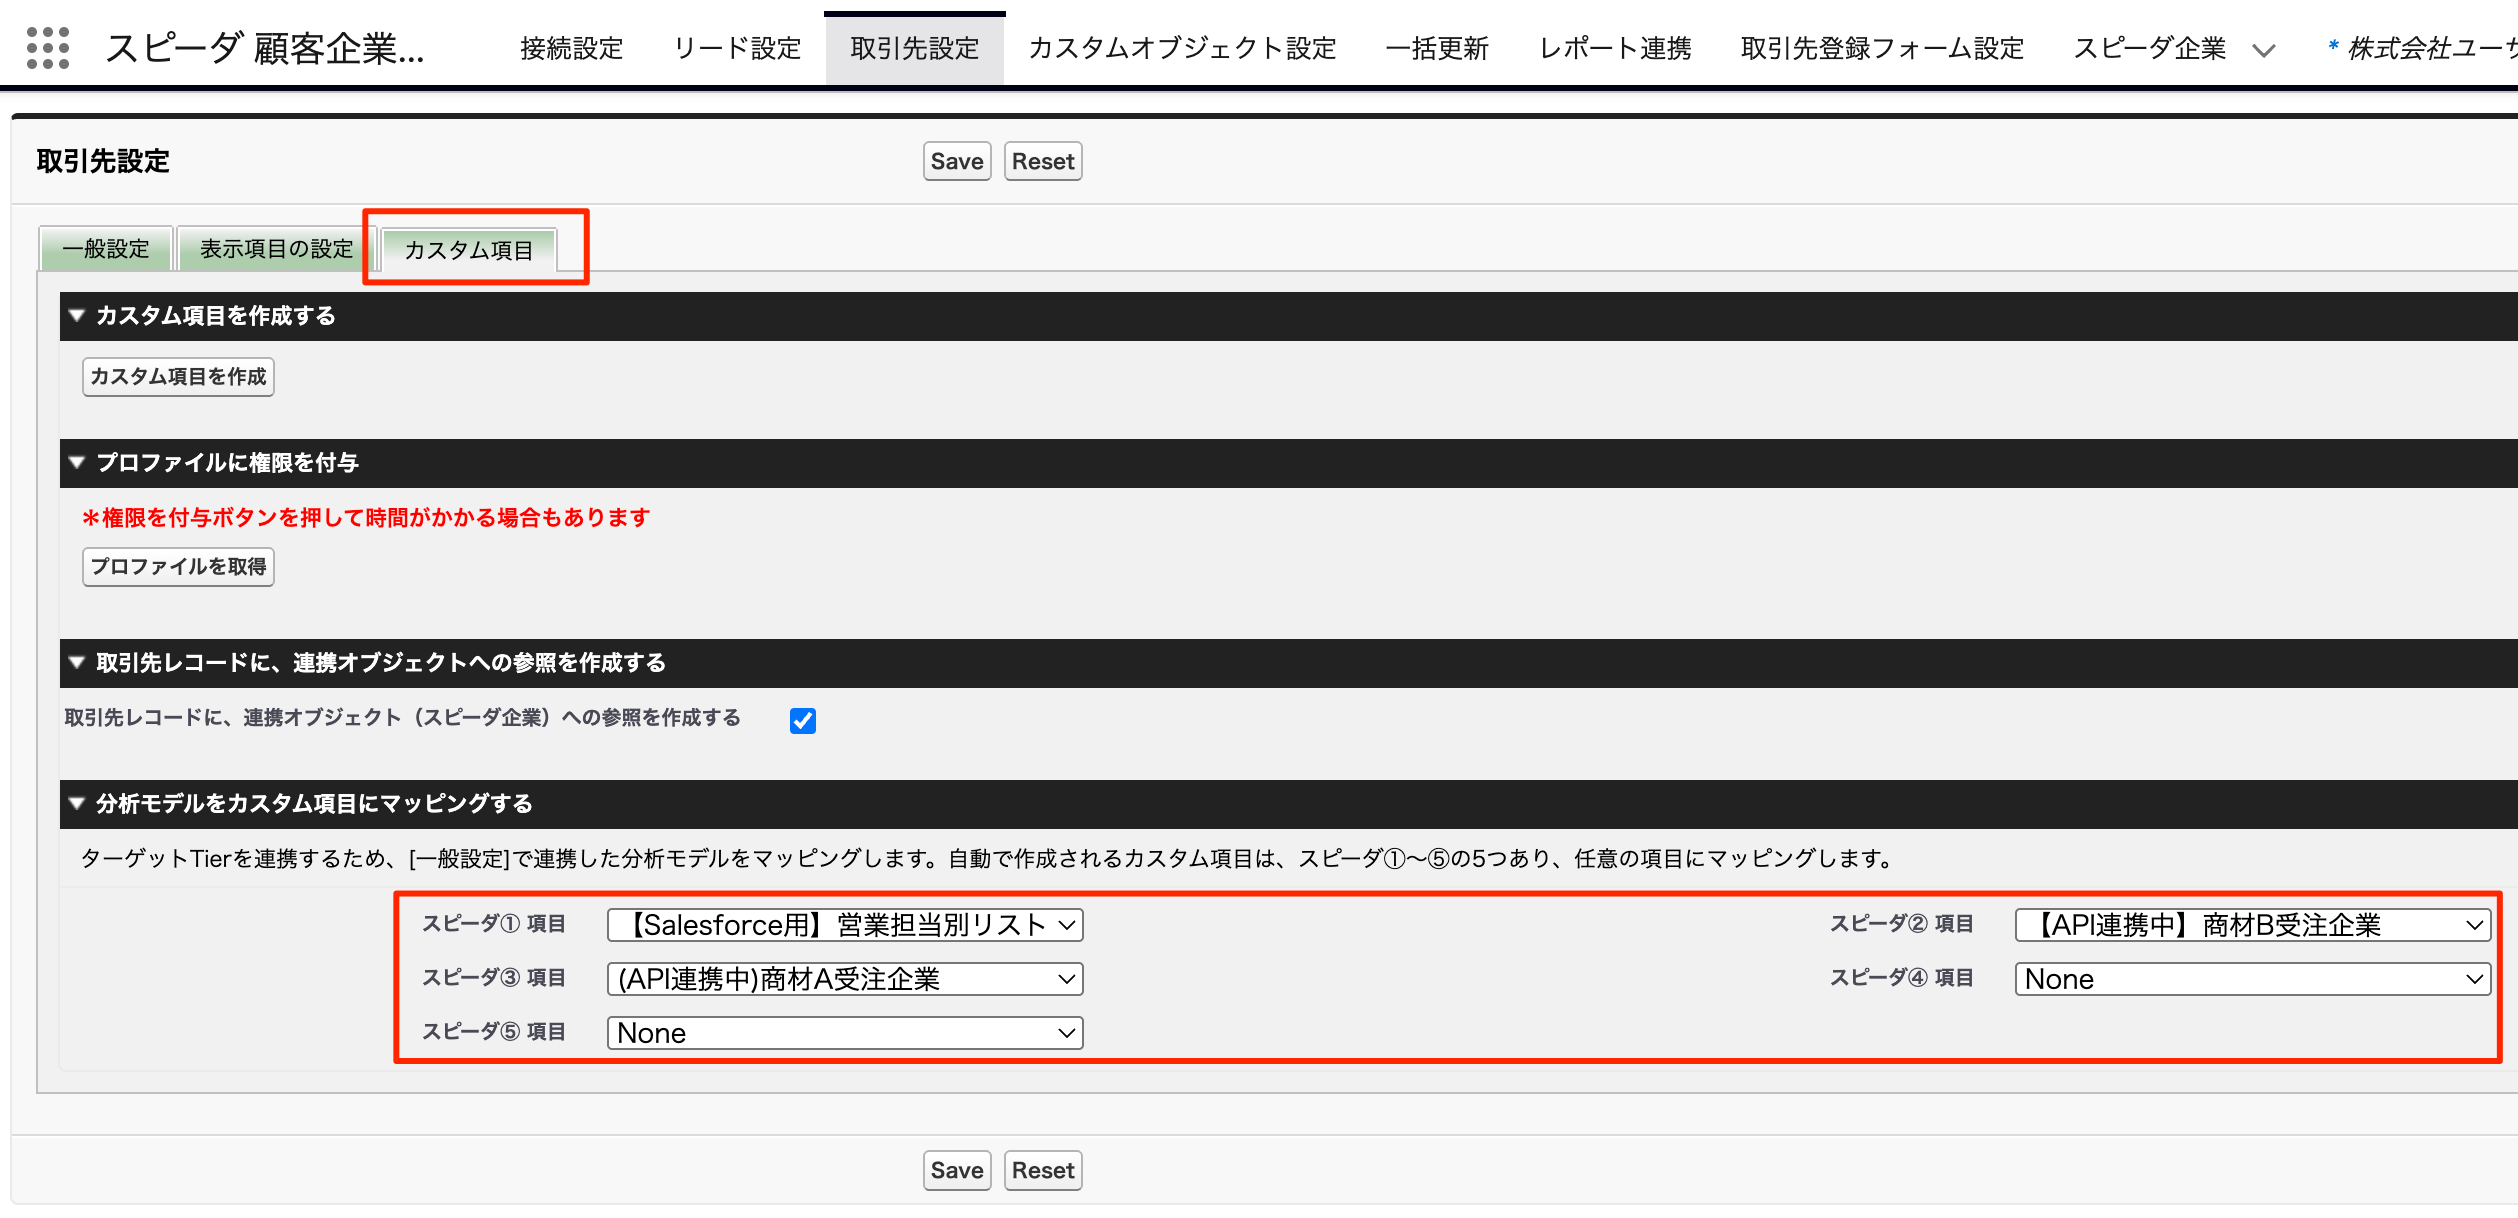The height and width of the screenshot is (1218, 2518).
Task: Collapse the 分析モデルをカスタム項目にマッピングする section
Action: click(x=76, y=803)
